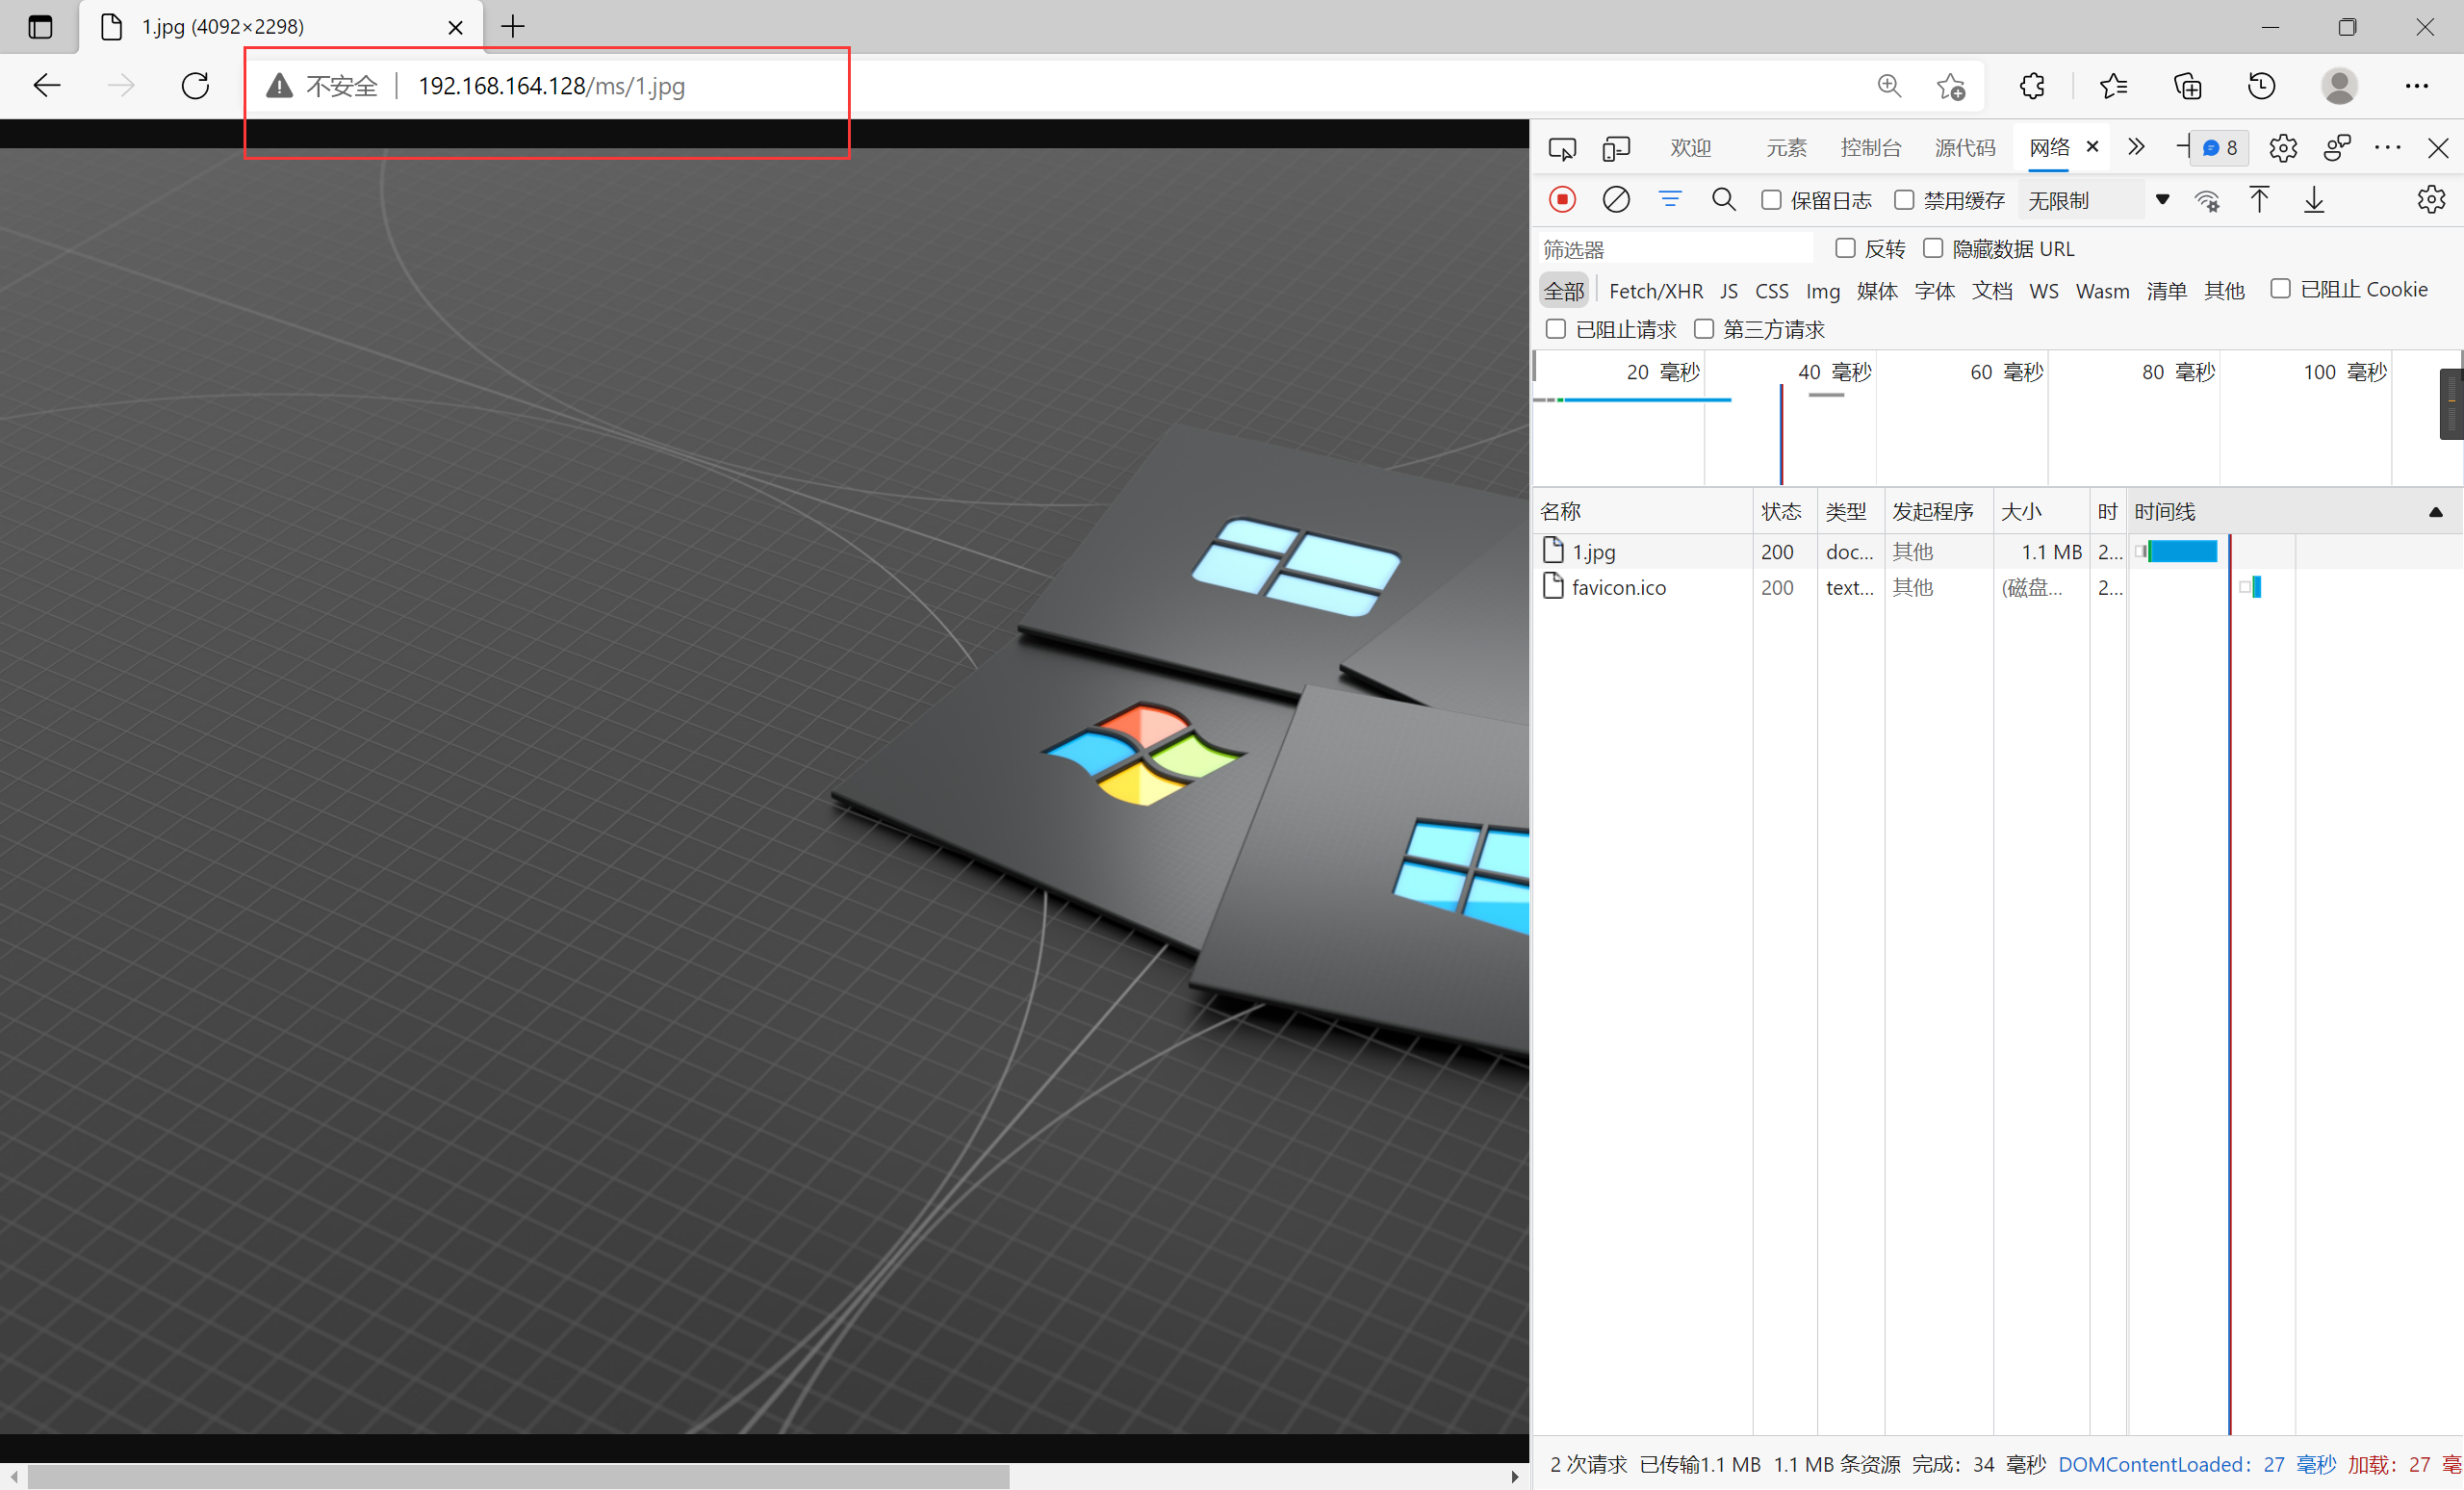2464x1490 pixels.
Task: Click 时间线 column sort arrow
Action: point(2436,512)
